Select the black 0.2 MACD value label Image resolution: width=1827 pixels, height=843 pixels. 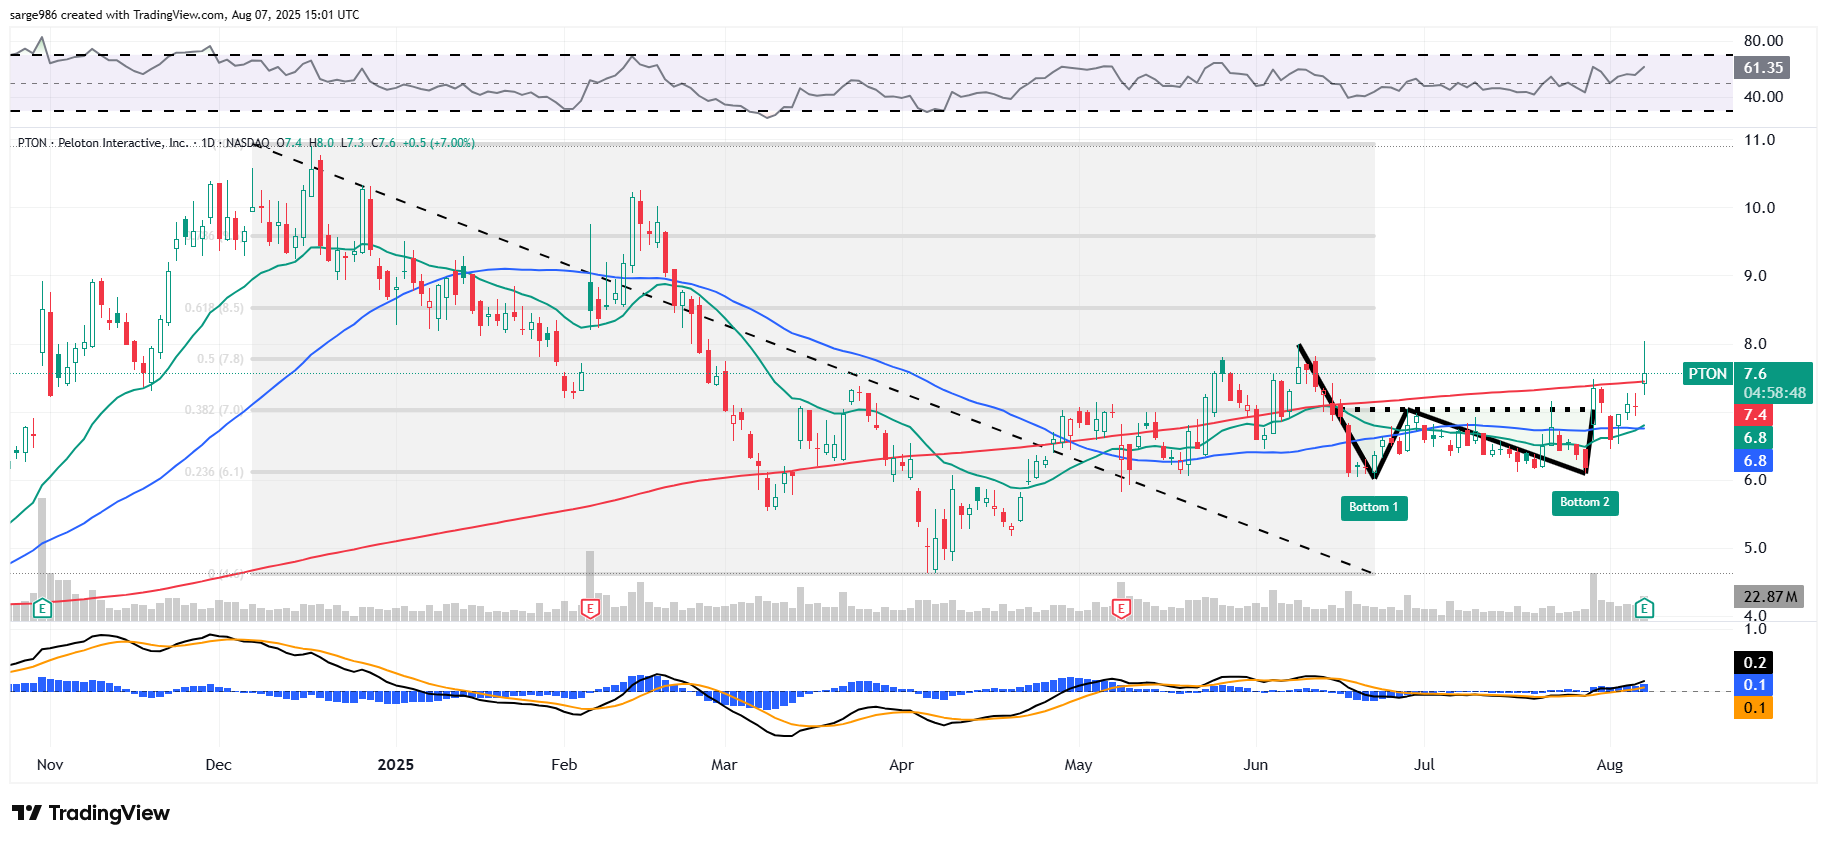[x=1754, y=663]
